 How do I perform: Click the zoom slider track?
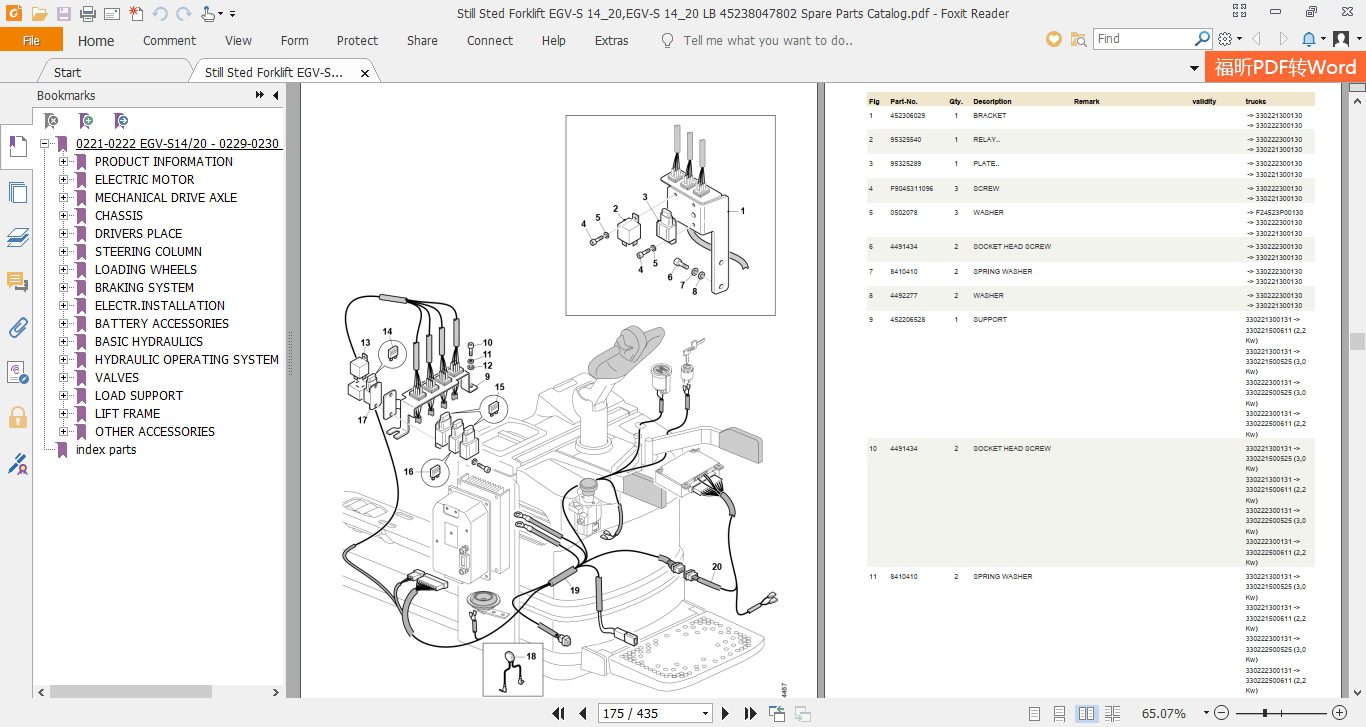(x=1279, y=713)
